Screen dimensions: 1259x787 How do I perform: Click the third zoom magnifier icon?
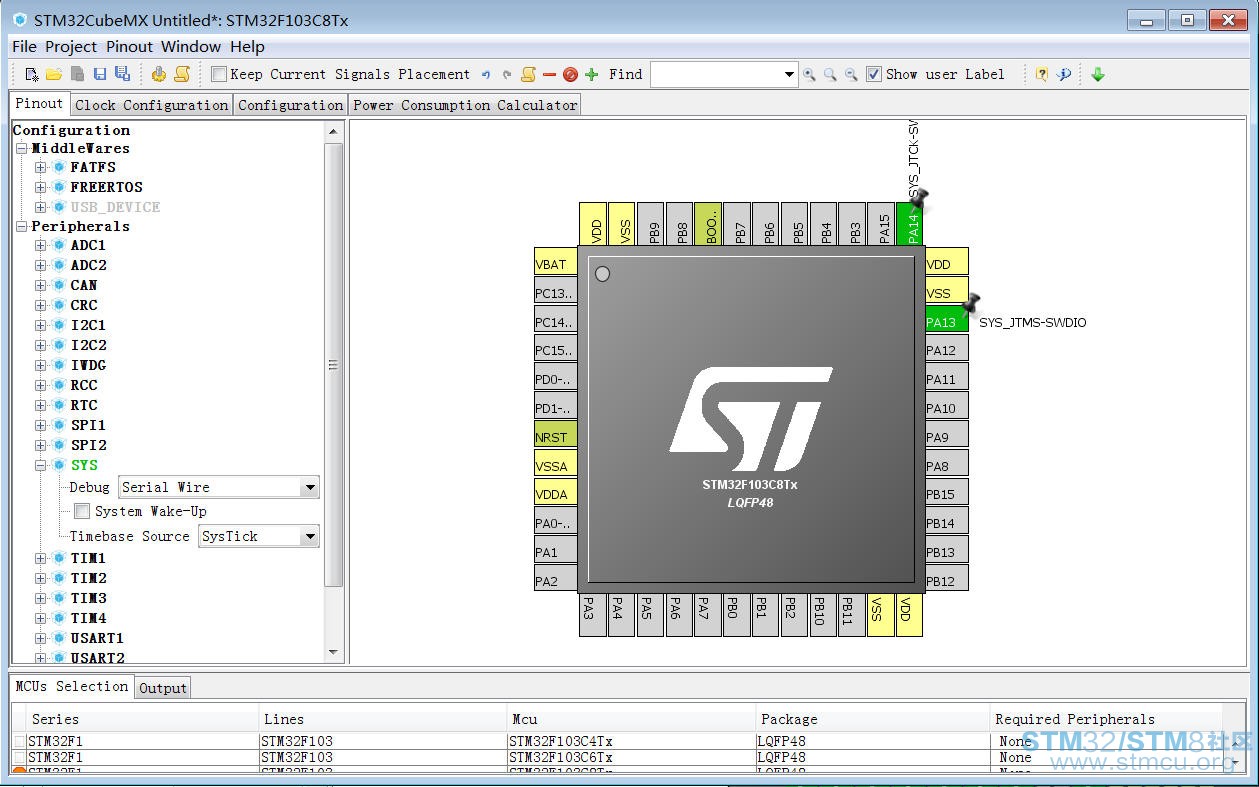point(851,75)
